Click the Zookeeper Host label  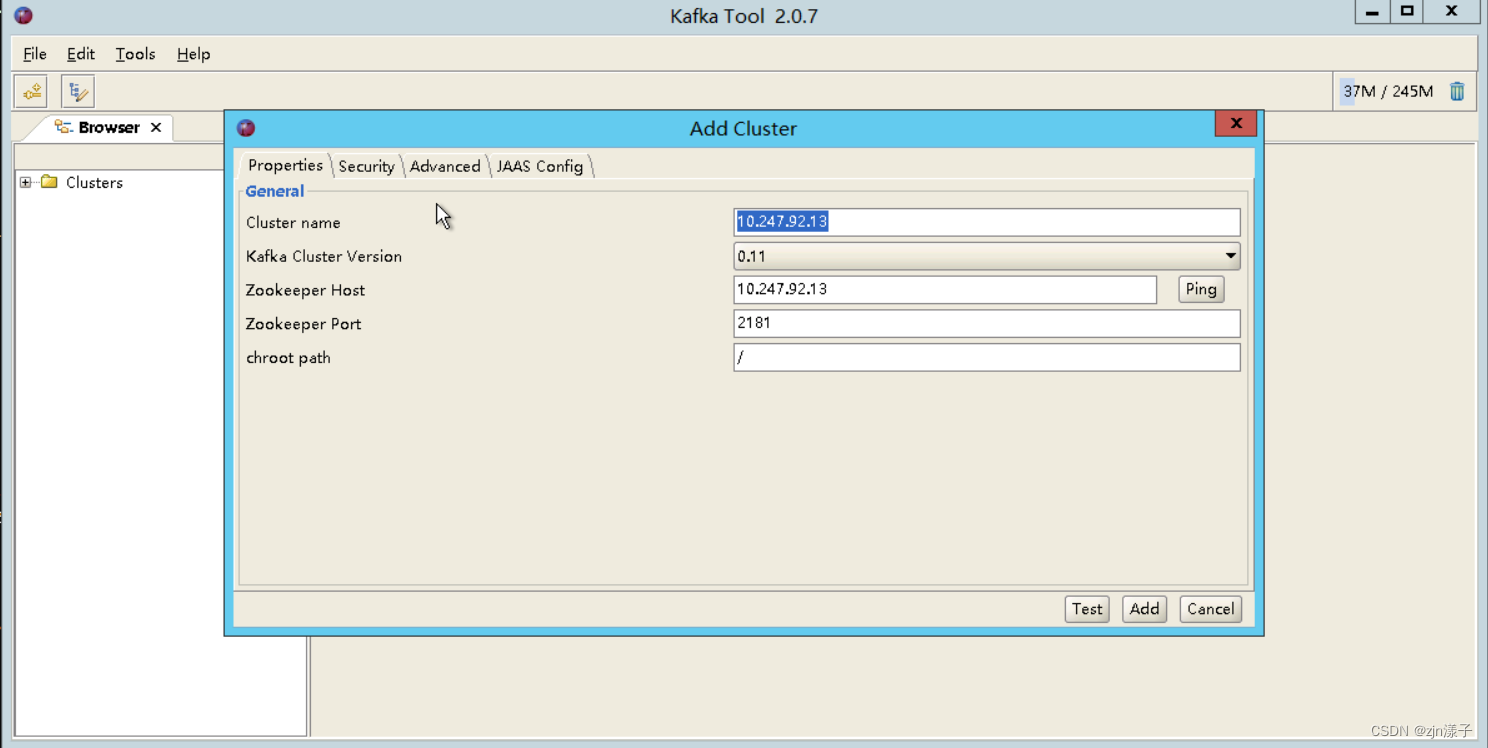coord(305,290)
